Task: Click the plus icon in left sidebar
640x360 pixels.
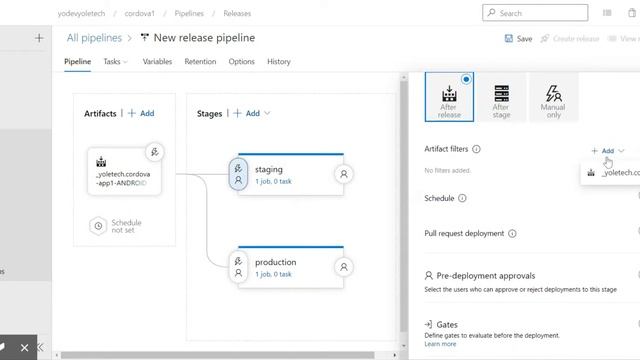Action: [x=39, y=38]
